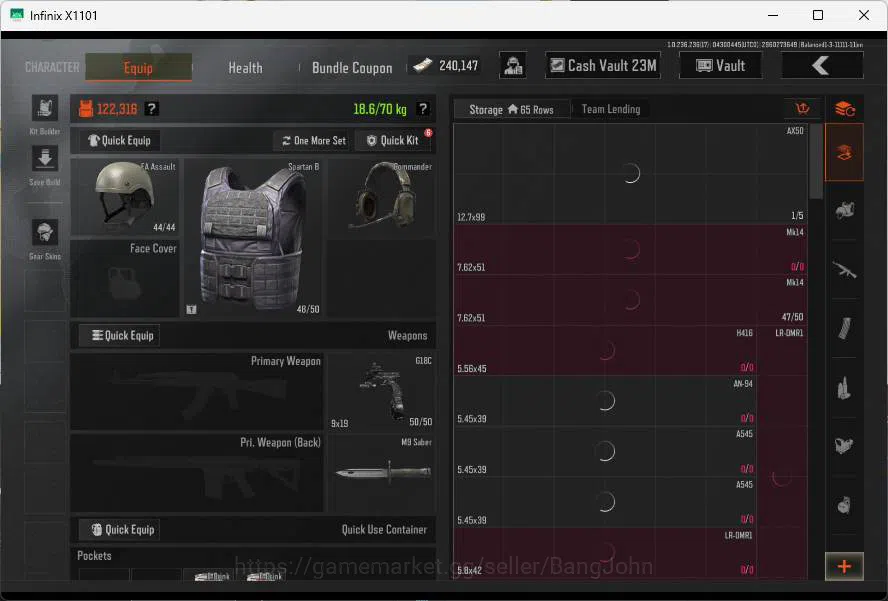
Task: Click the empty Face Cover slot
Action: pos(125,278)
